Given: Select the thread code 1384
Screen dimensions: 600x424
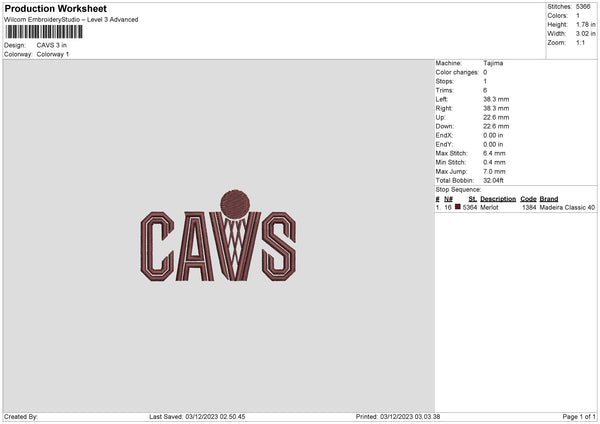Looking at the screenshot, I should coord(529,207).
